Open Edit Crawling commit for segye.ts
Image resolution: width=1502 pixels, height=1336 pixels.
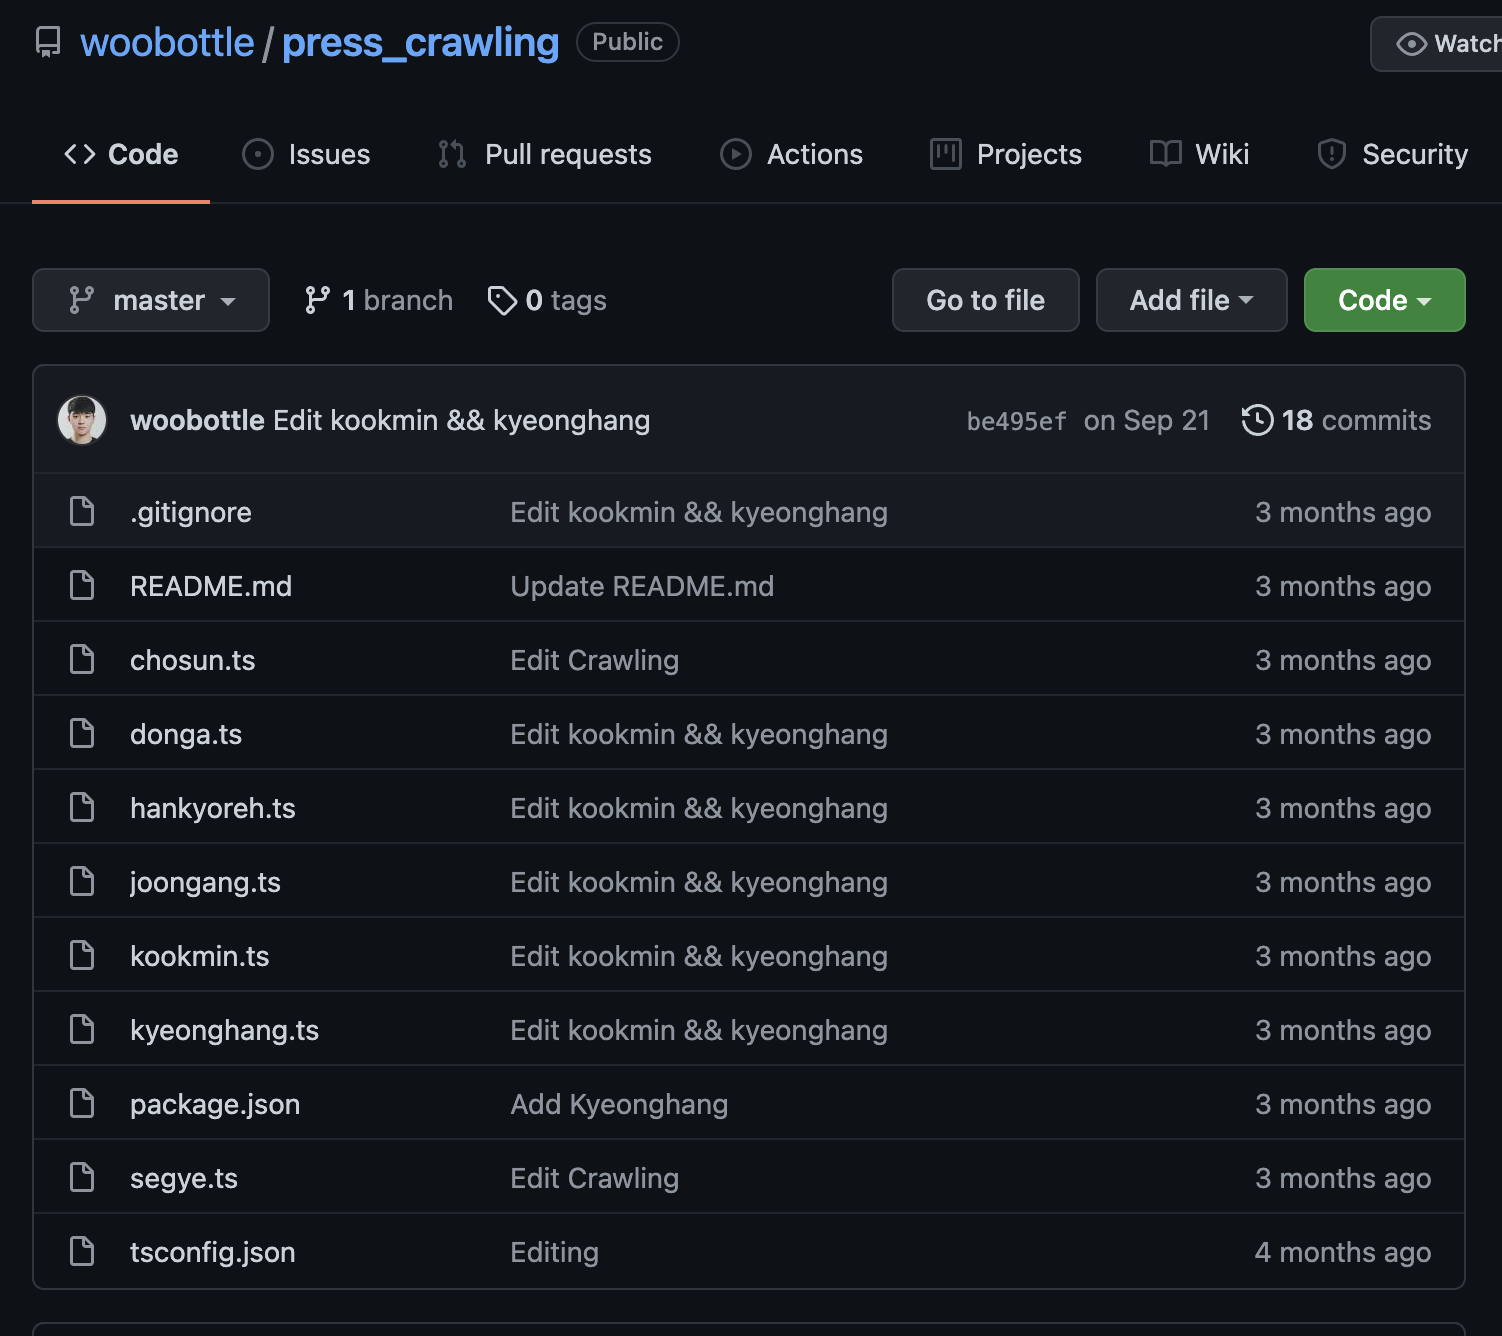click(x=594, y=1178)
